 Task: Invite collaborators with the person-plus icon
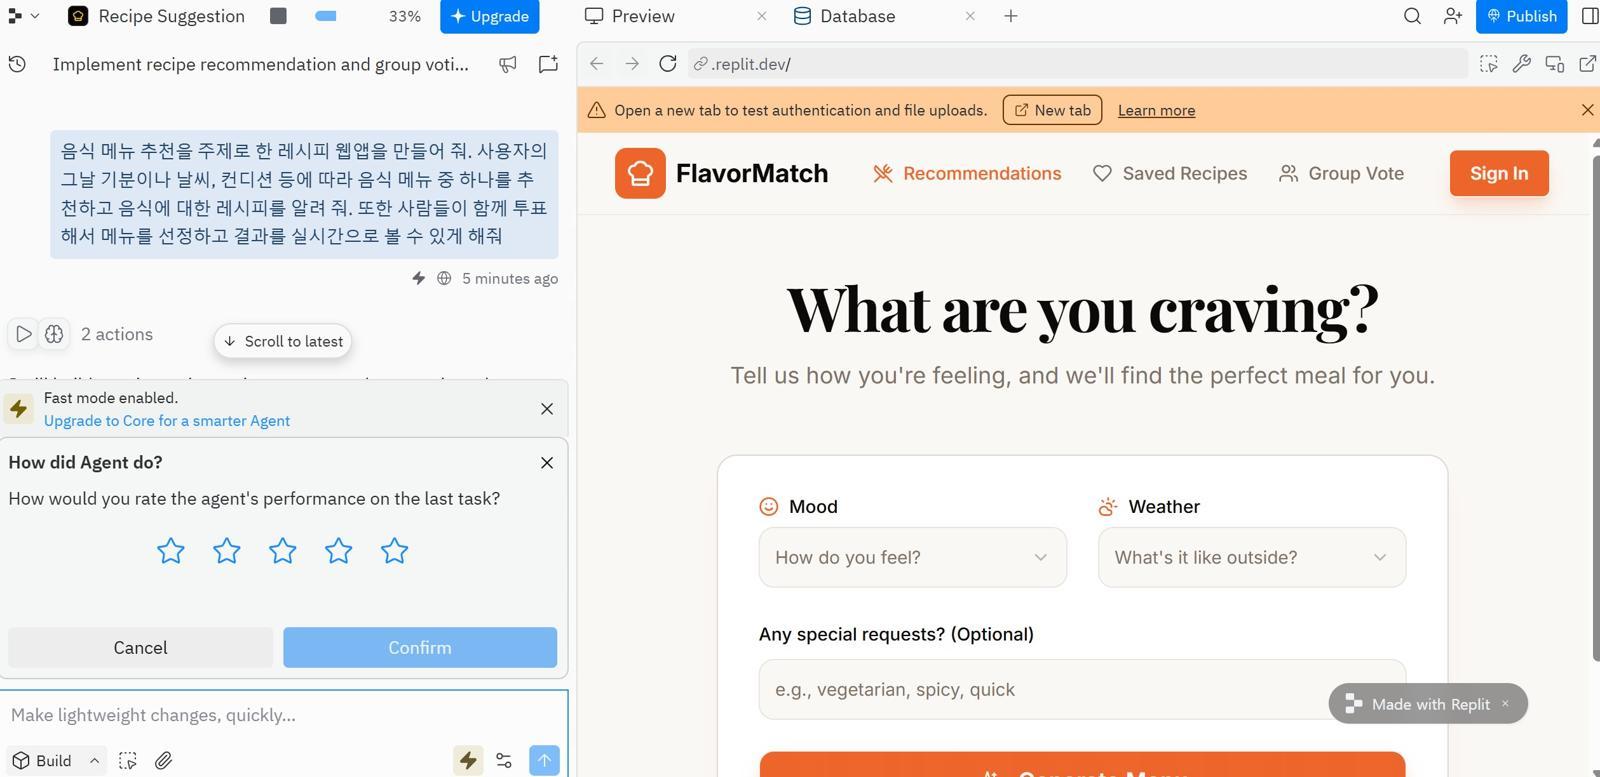(x=1453, y=16)
